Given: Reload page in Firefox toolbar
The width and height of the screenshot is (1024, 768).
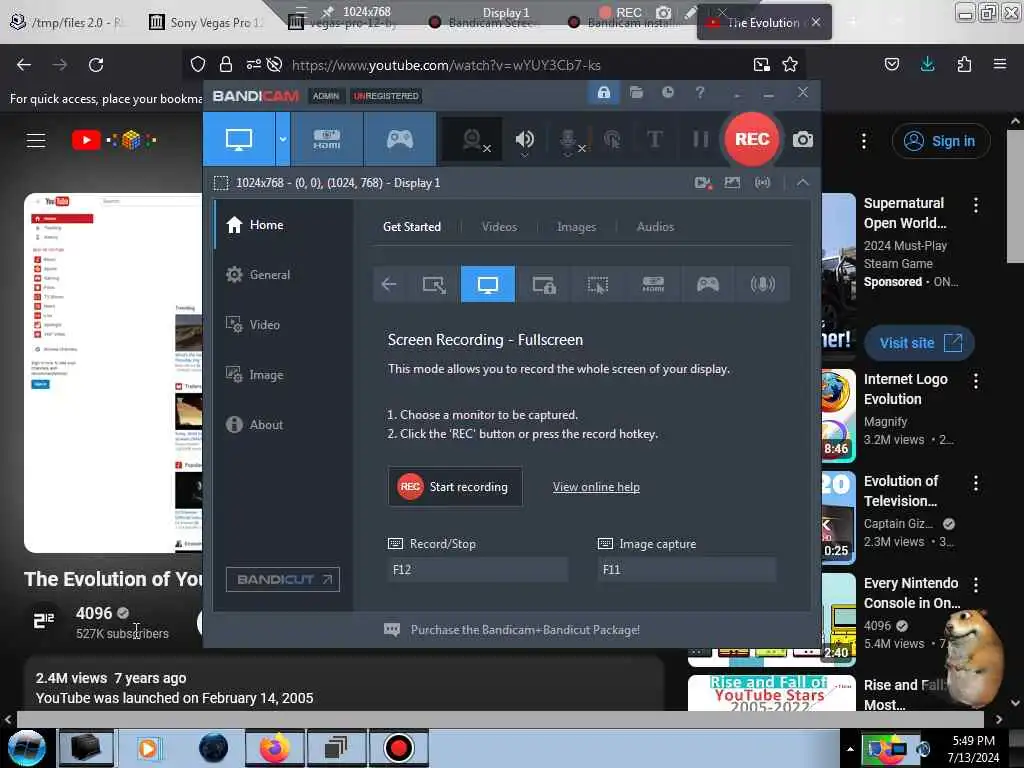Looking at the screenshot, I should pos(96,65).
